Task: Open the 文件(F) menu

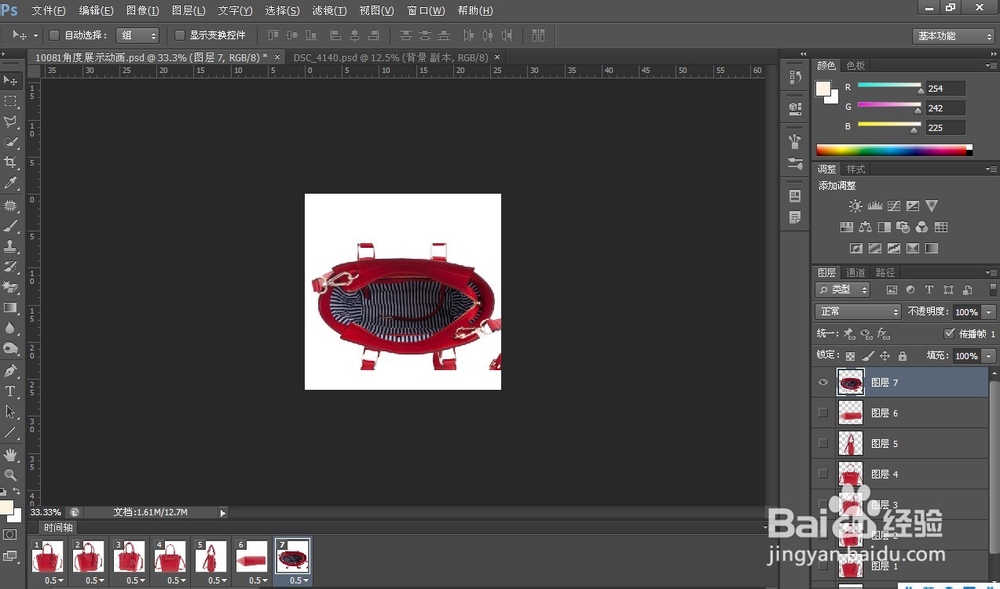Action: click(48, 11)
